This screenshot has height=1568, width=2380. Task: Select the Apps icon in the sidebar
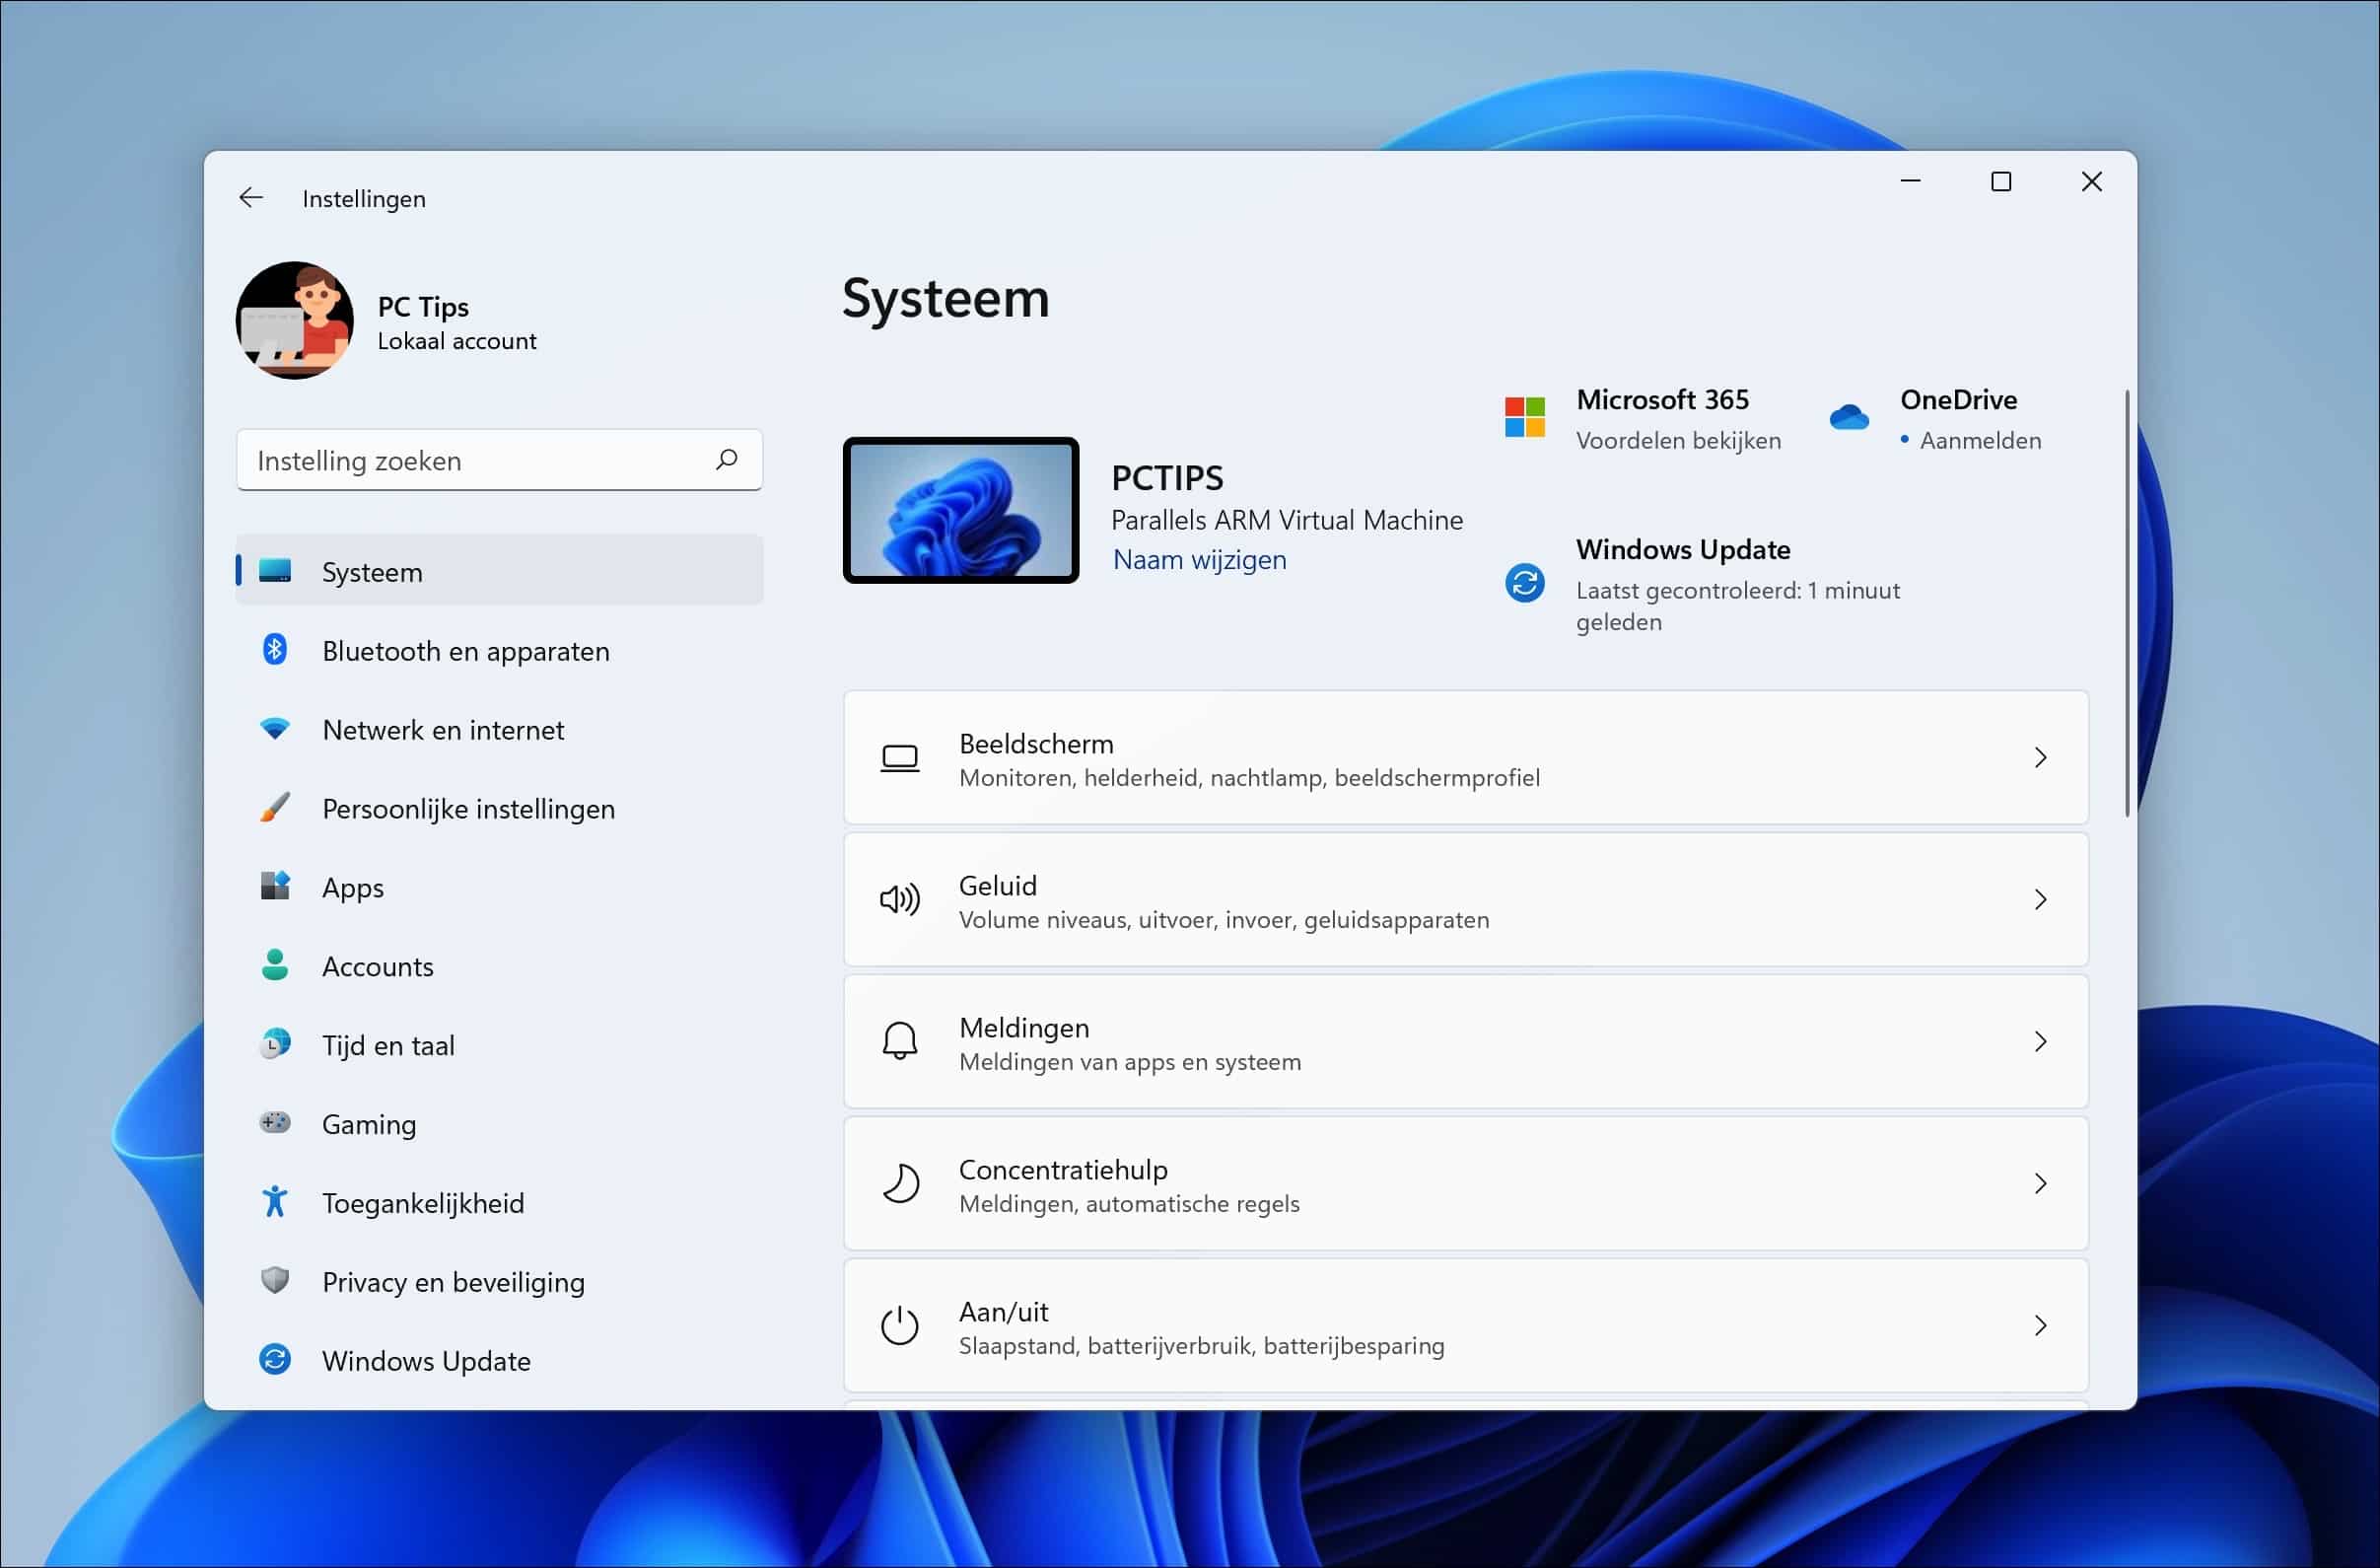pos(275,886)
